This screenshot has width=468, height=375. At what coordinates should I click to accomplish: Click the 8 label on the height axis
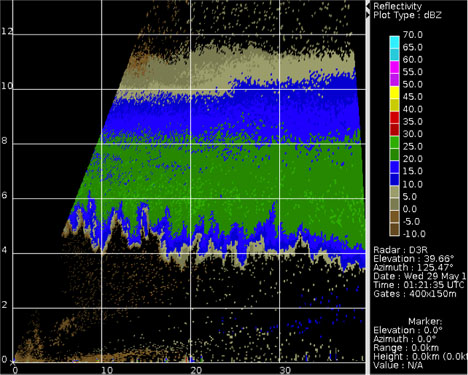[x=4, y=141]
